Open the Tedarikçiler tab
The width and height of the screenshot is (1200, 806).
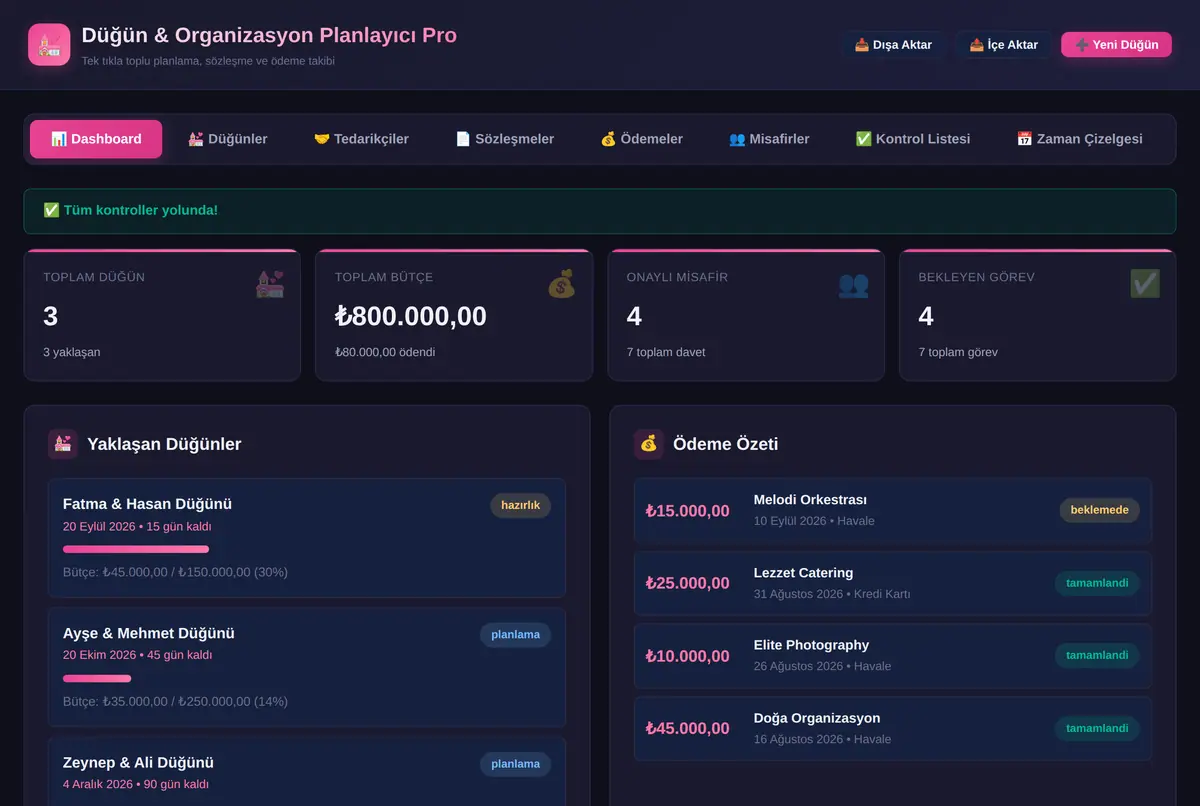[361, 139]
